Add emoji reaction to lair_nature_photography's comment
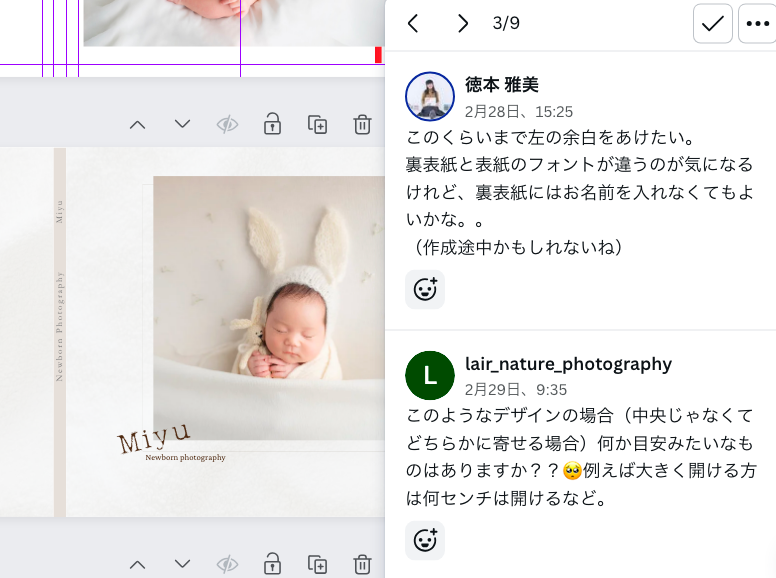 click(x=425, y=540)
